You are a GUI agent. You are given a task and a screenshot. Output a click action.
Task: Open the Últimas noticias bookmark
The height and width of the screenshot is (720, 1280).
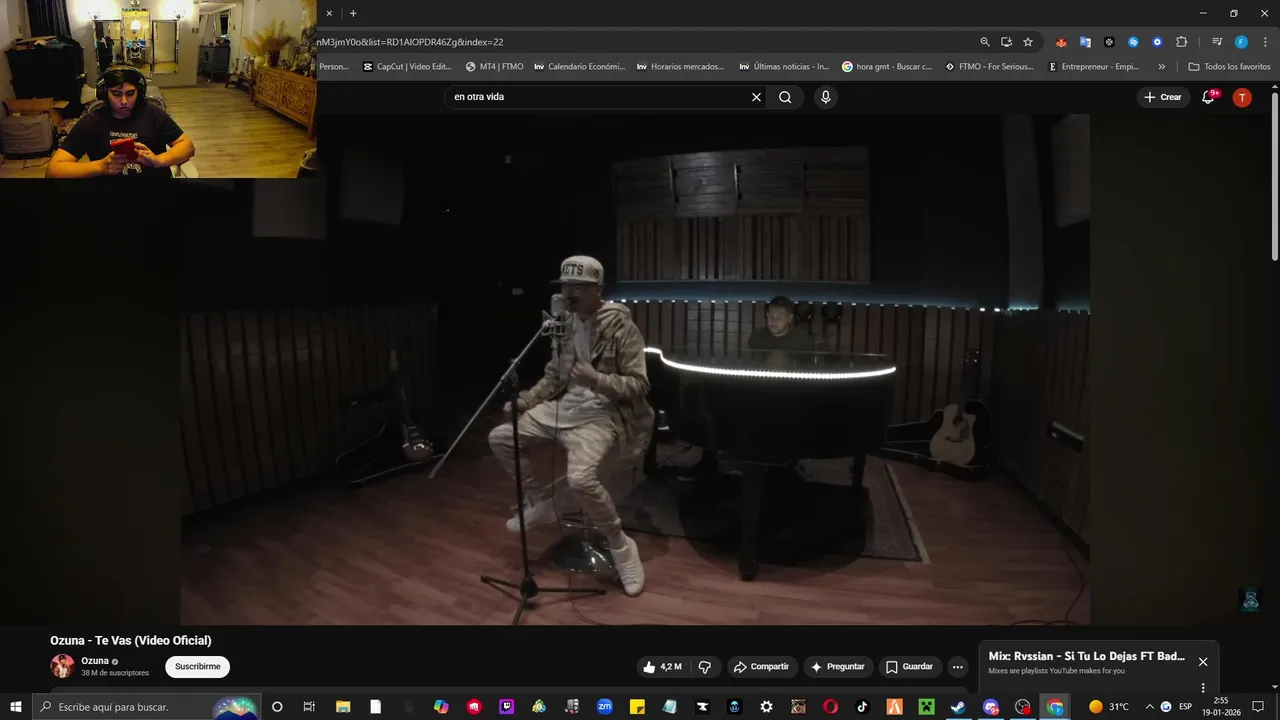click(x=784, y=67)
